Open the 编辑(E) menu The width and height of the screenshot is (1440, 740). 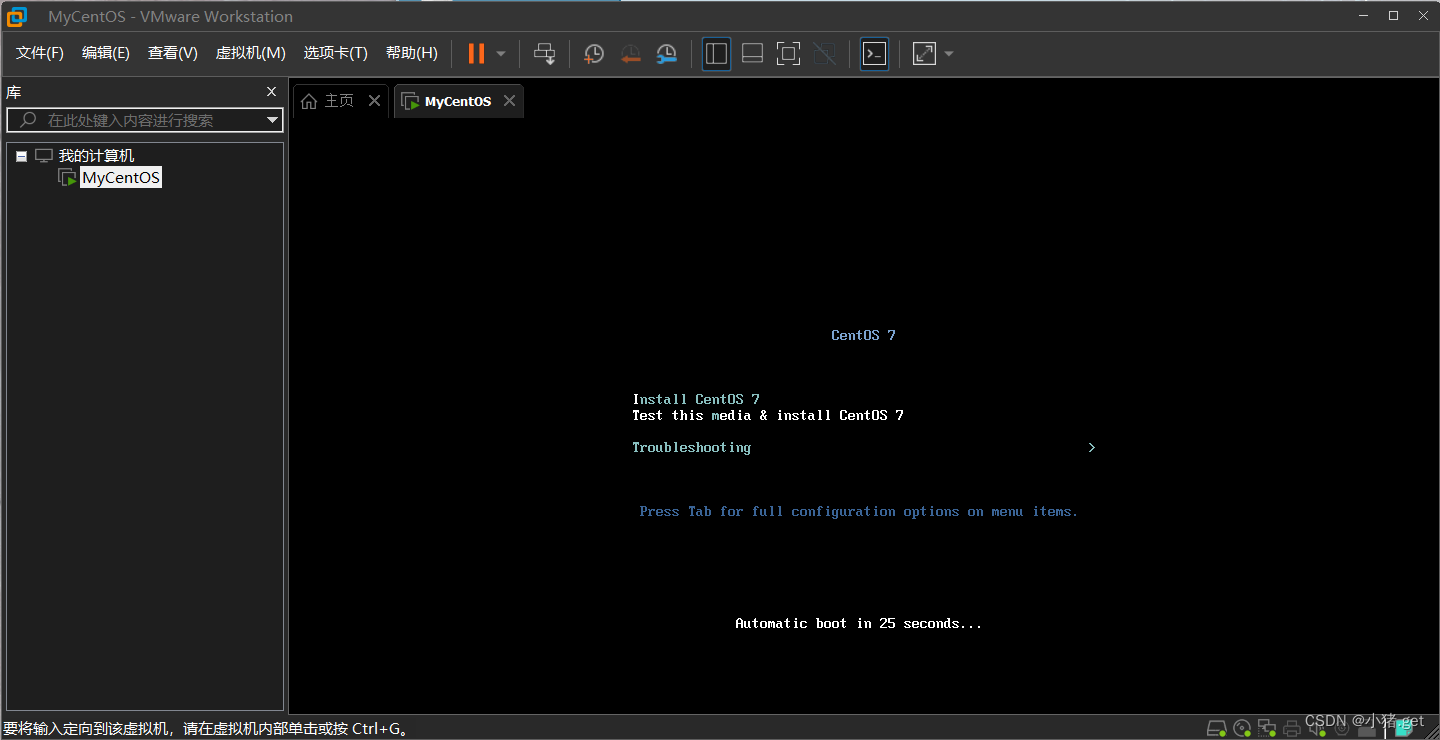106,53
